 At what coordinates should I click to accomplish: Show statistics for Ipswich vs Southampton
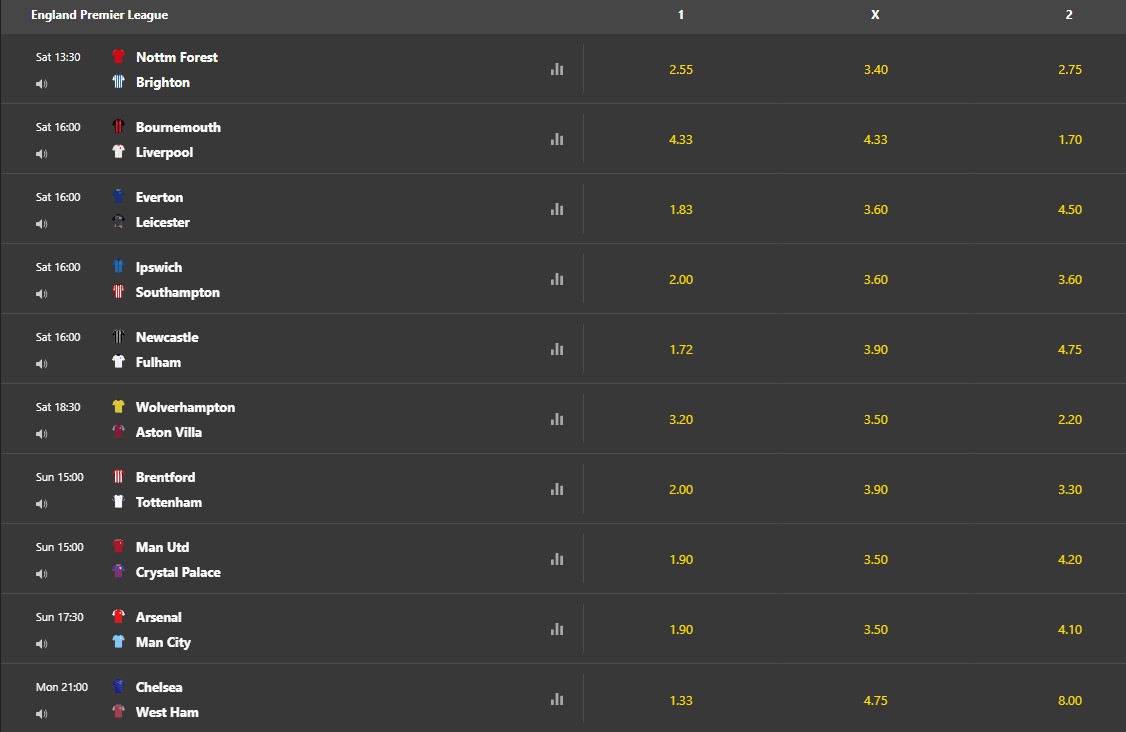tap(557, 279)
